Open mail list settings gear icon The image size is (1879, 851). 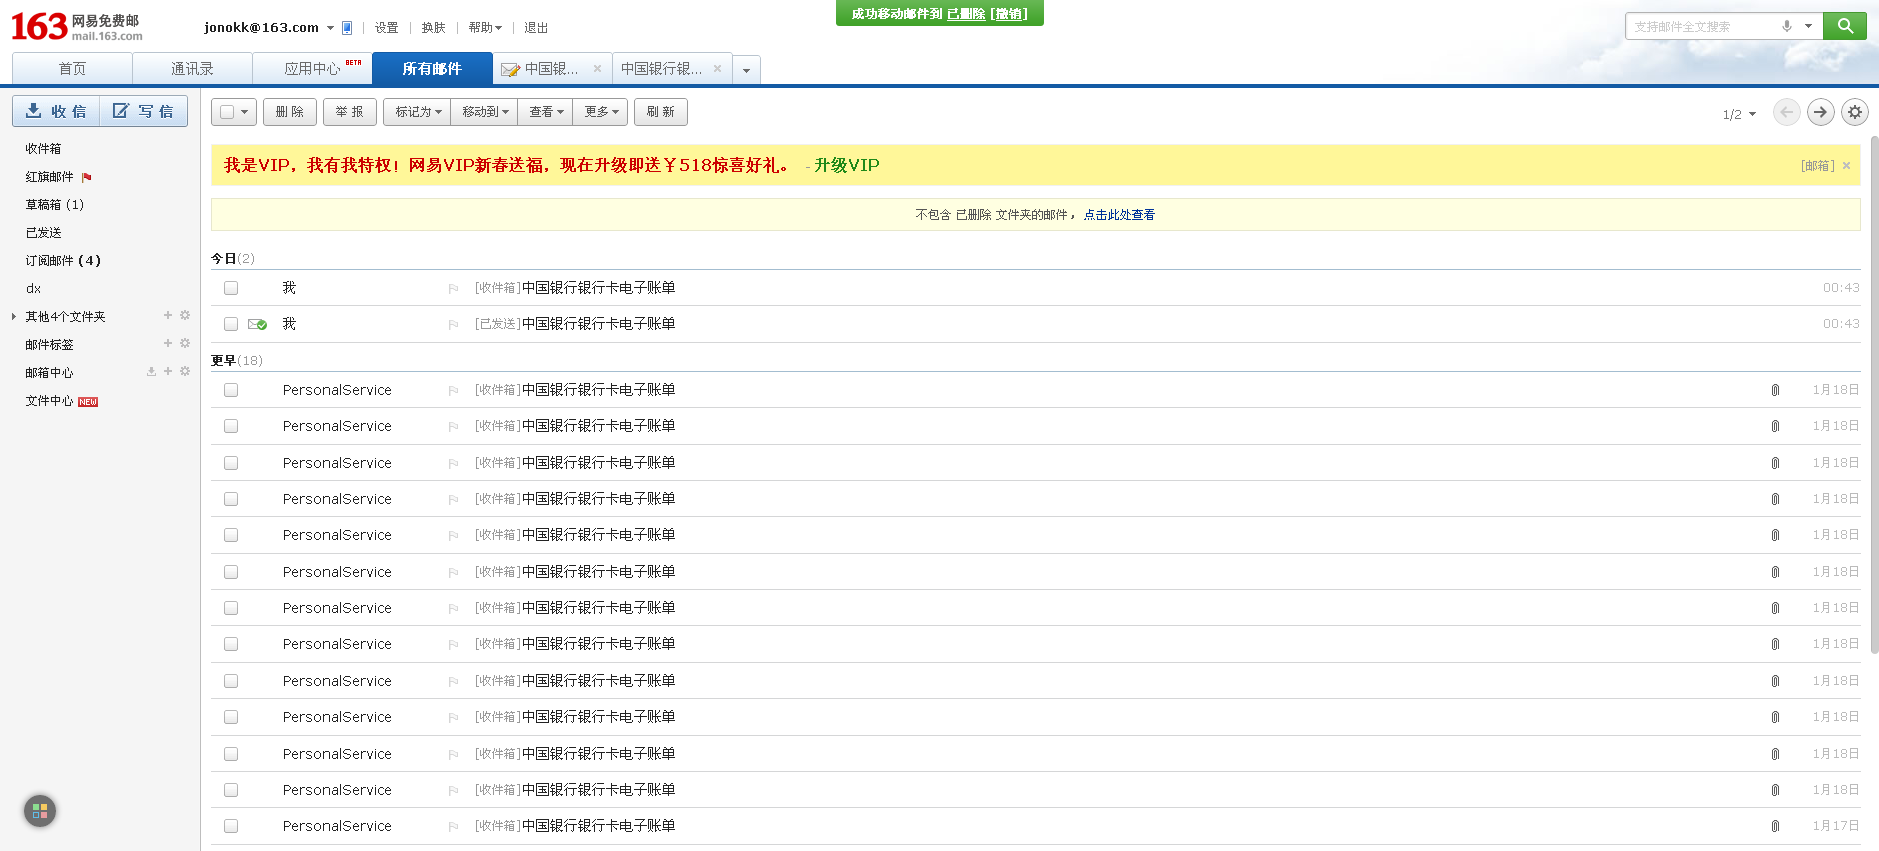[x=1854, y=112]
